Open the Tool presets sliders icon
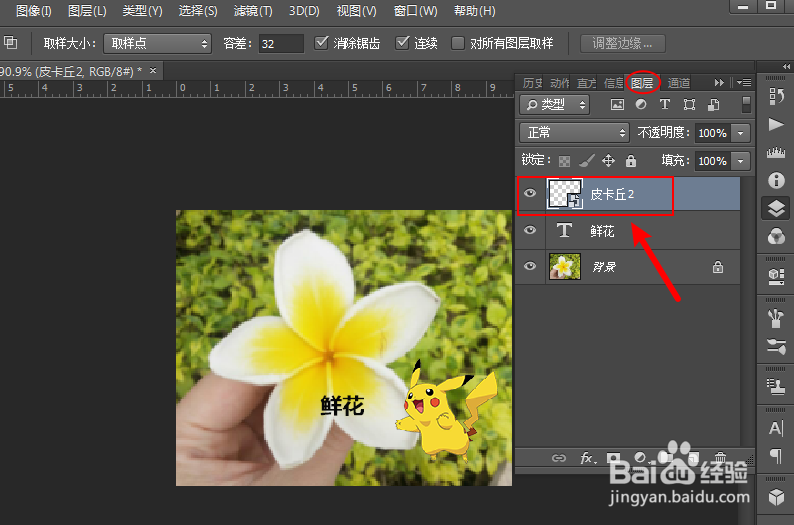The image size is (794, 525). [x=776, y=347]
